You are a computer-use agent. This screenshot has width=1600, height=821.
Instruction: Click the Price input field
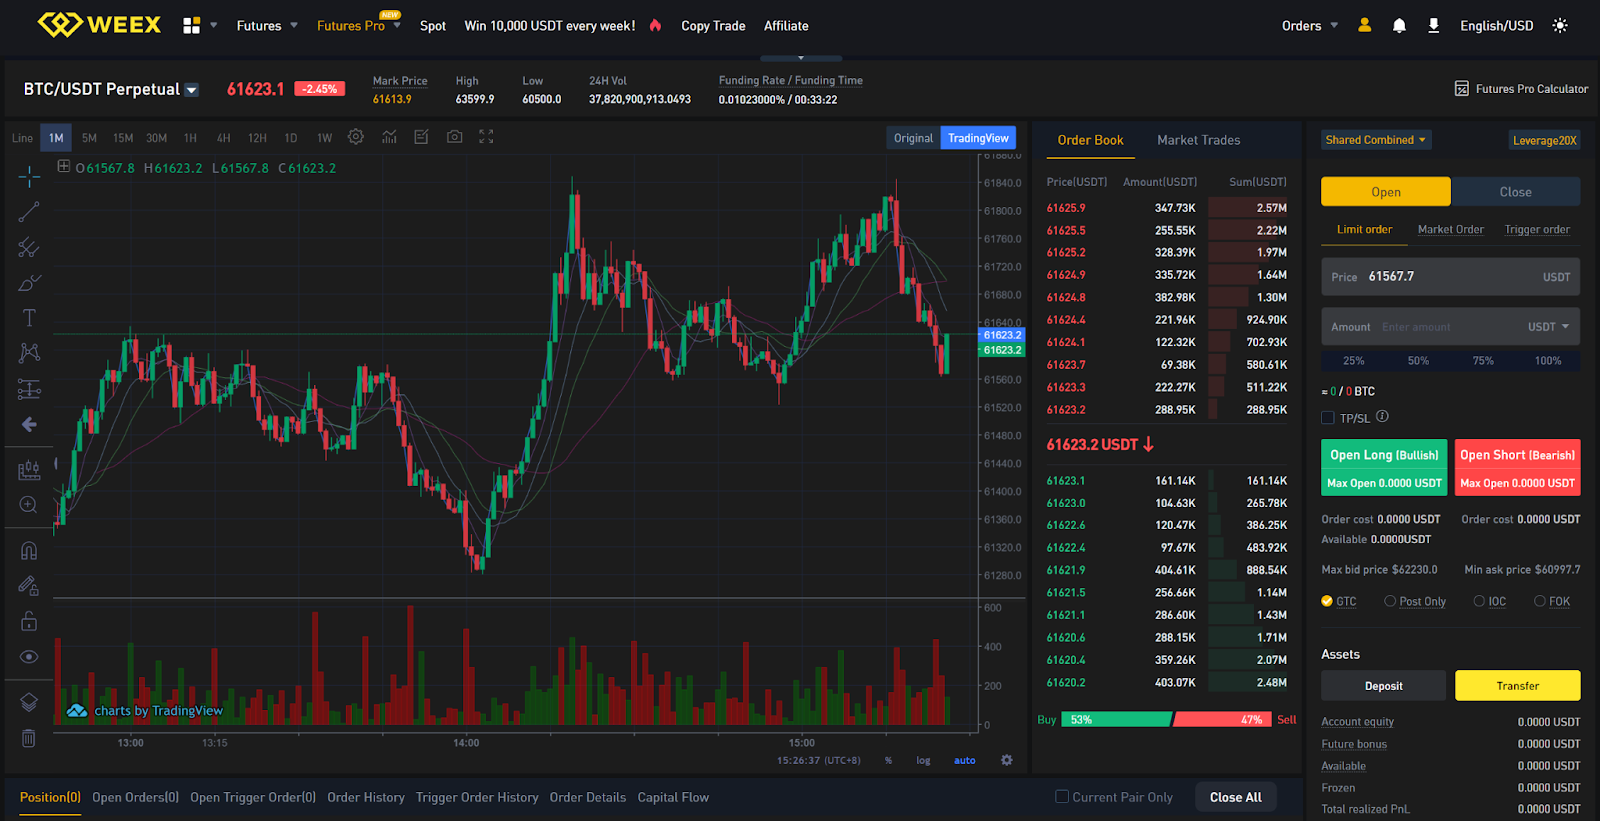click(1451, 277)
